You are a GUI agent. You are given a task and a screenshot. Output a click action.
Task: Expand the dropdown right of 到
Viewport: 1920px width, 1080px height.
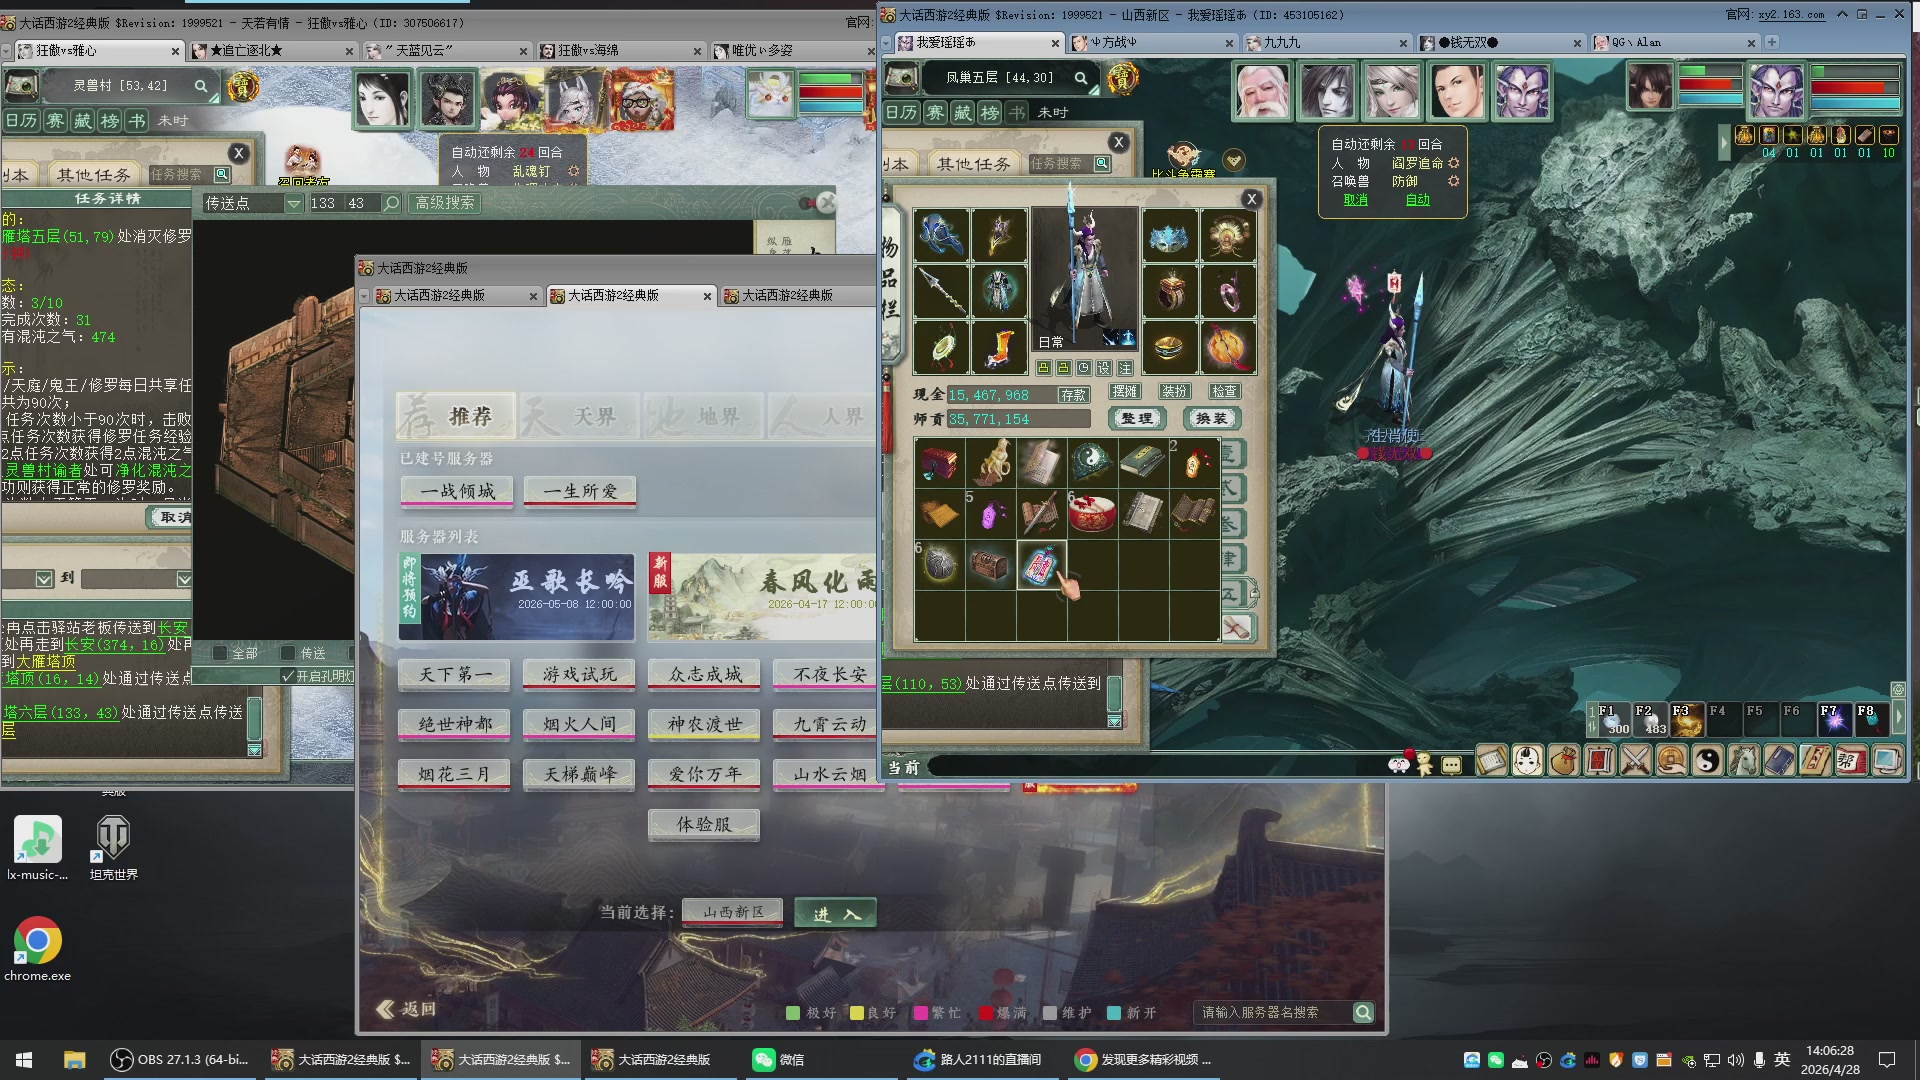[x=184, y=579]
